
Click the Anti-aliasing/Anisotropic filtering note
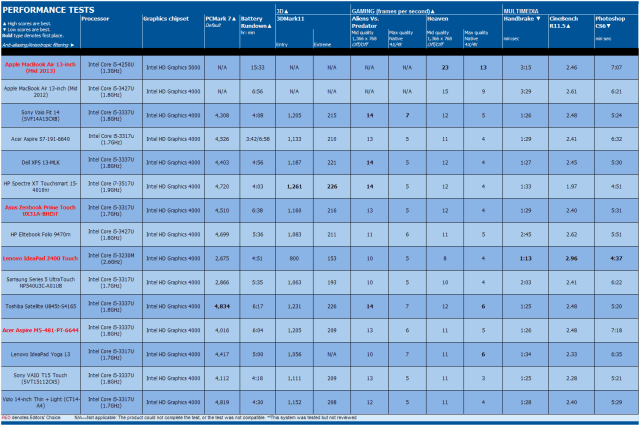coord(38,45)
